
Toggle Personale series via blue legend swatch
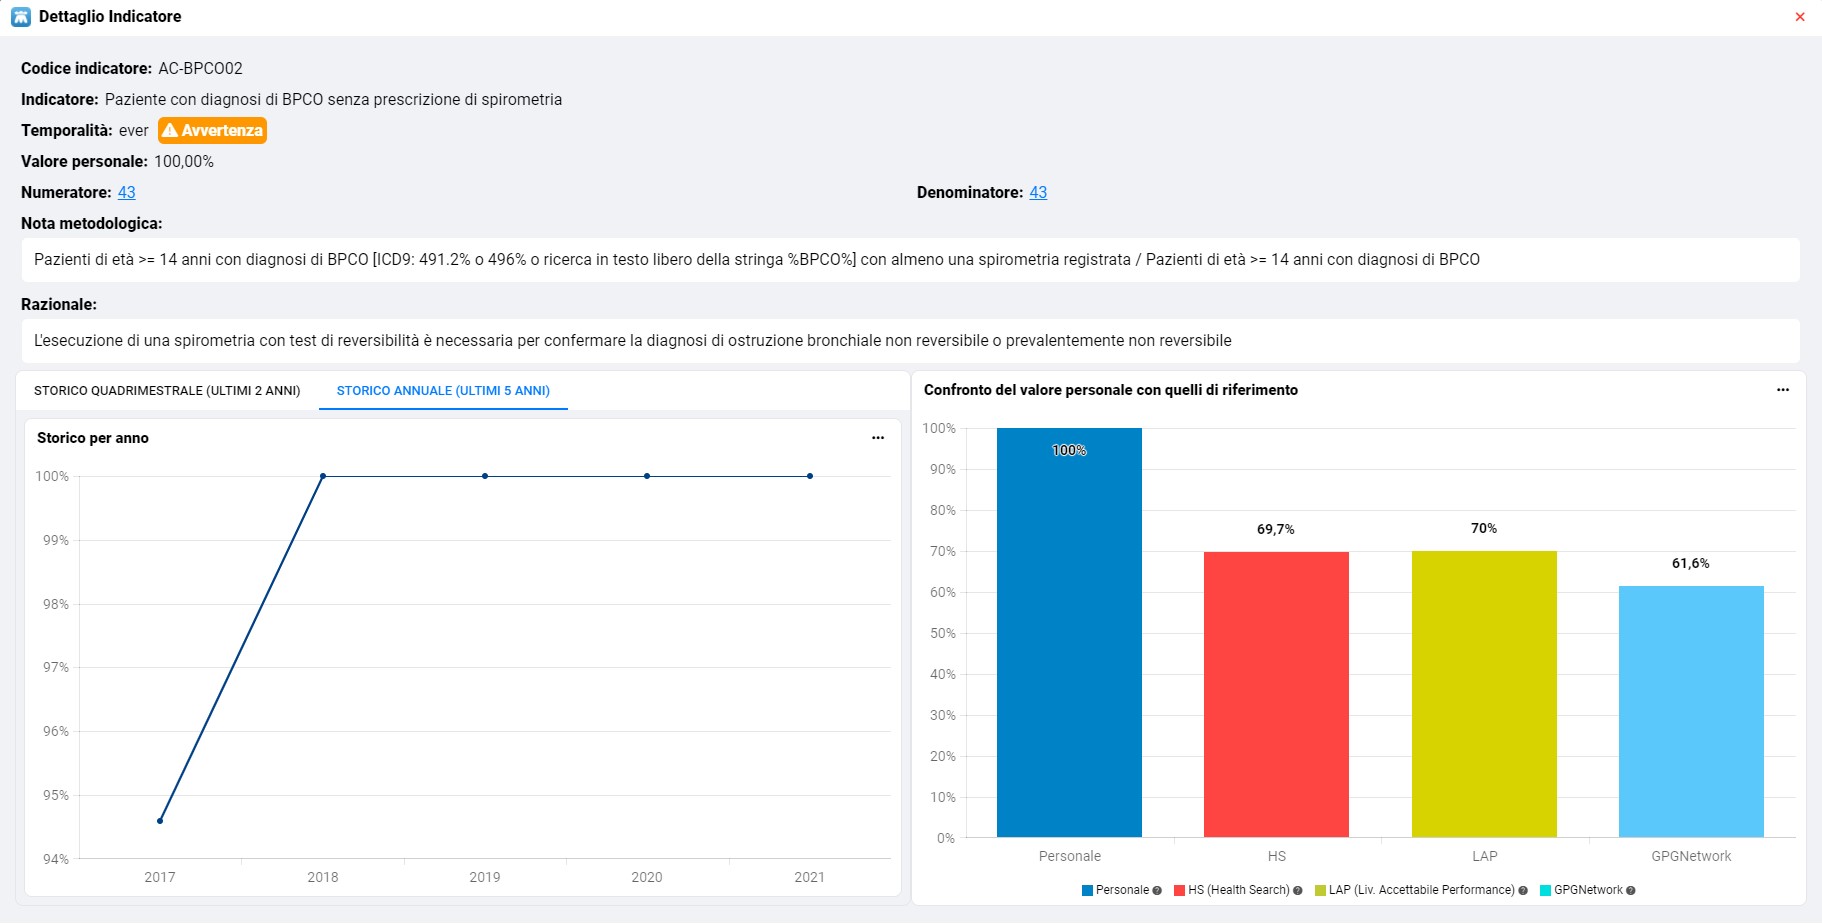pos(1087,891)
